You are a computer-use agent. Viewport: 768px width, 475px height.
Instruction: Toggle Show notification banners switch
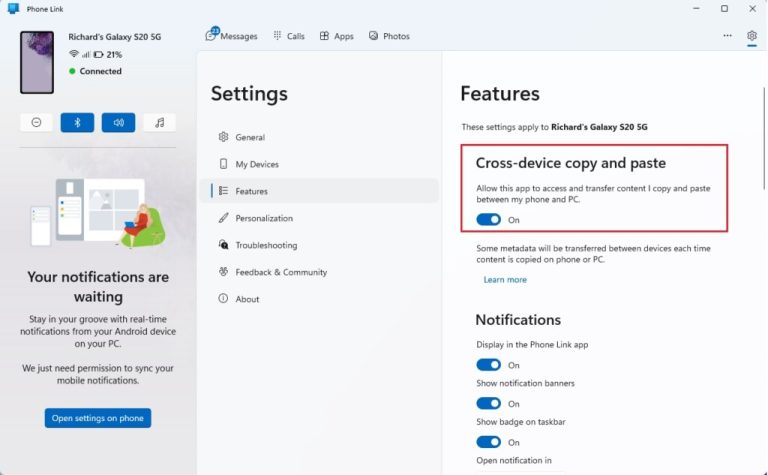click(x=488, y=404)
